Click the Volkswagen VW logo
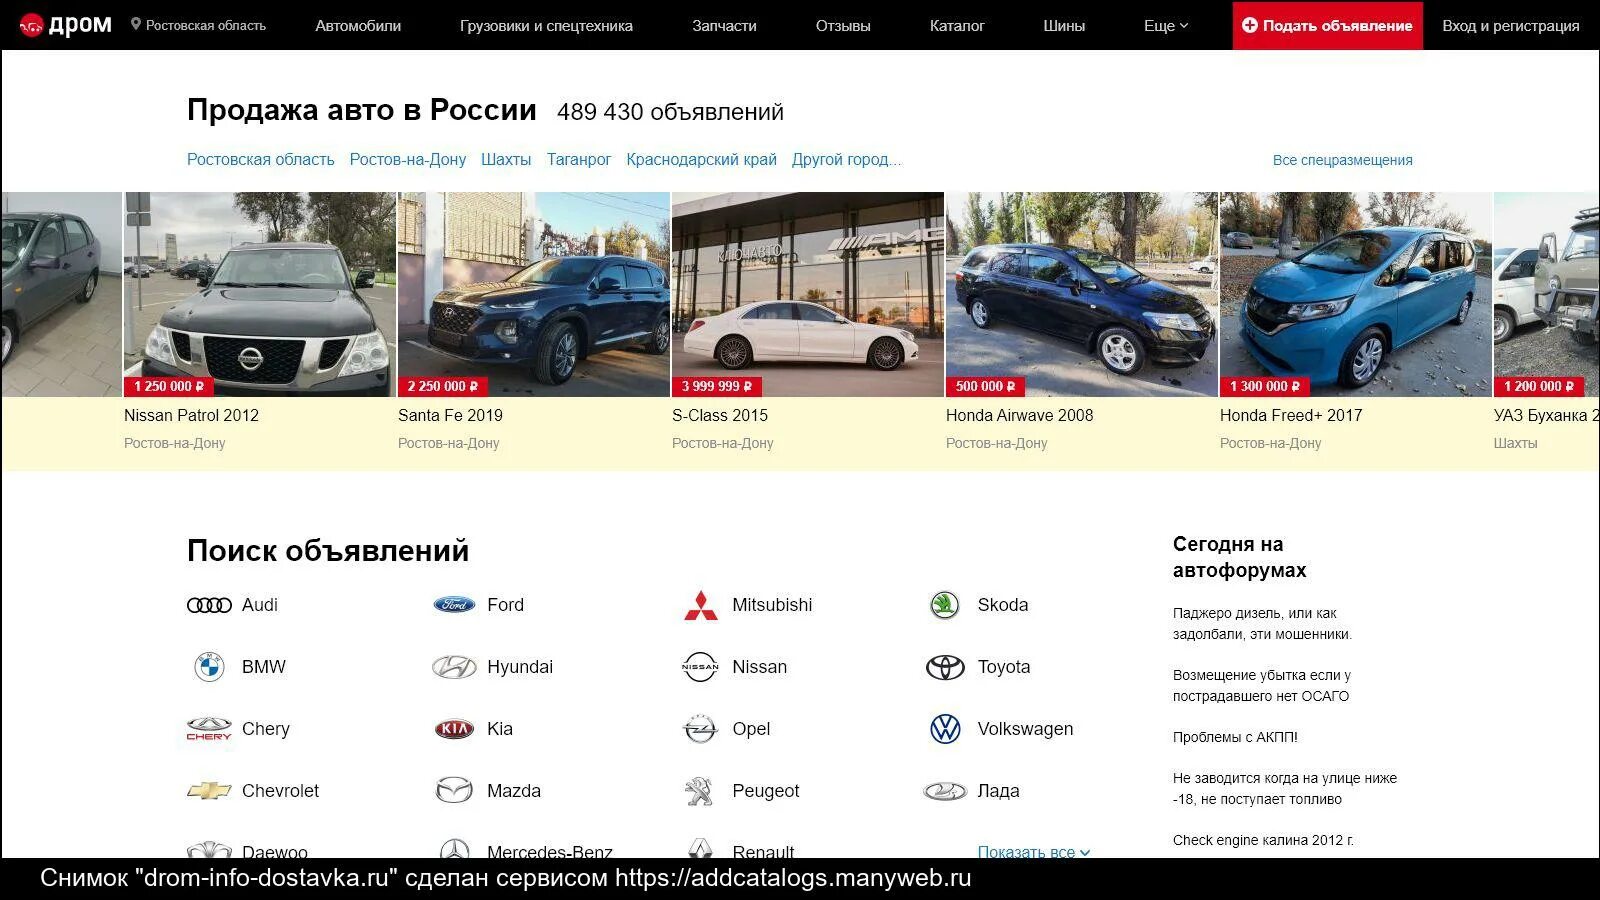The image size is (1600, 900). pyautogui.click(x=945, y=729)
